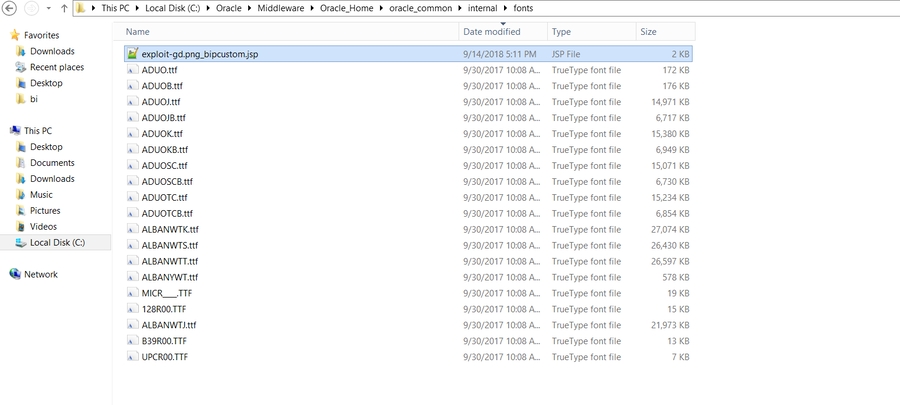Viewport: 900px width, 405px height.
Task: Click the font icon beside 128R00.TTF
Action: pyautogui.click(x=133, y=309)
